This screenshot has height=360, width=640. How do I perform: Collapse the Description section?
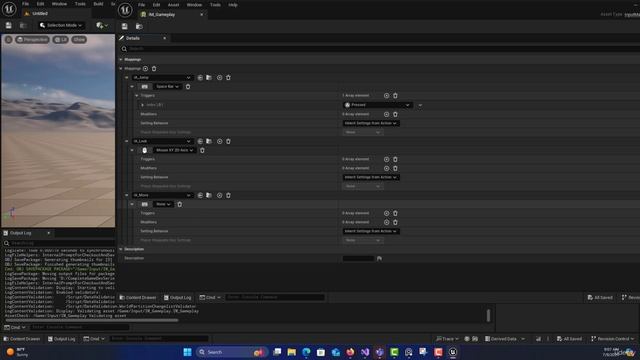pos(121,249)
